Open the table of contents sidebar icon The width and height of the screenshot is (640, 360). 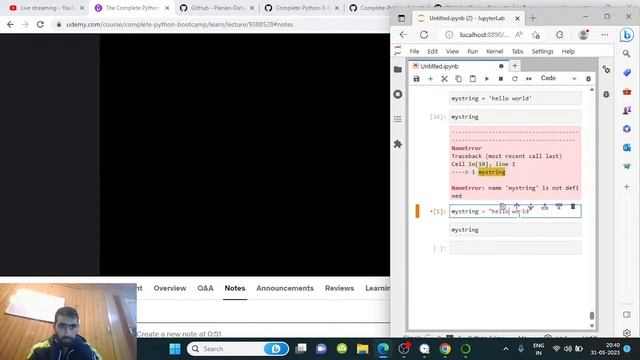point(398,119)
